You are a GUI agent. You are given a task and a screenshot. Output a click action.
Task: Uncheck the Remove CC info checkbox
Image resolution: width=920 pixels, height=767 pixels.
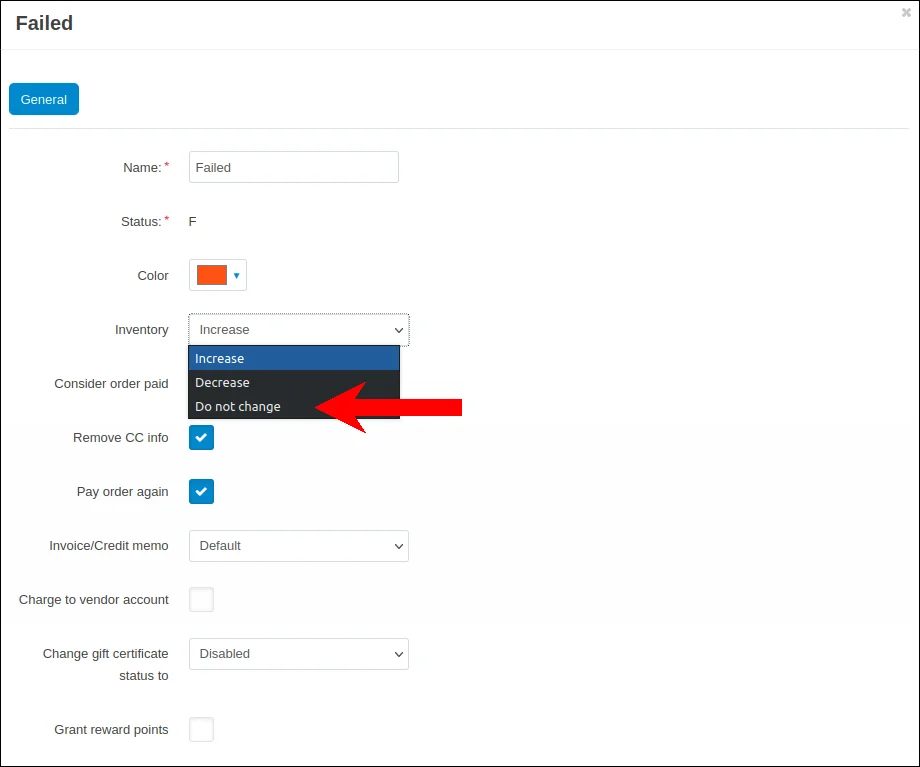coord(201,438)
